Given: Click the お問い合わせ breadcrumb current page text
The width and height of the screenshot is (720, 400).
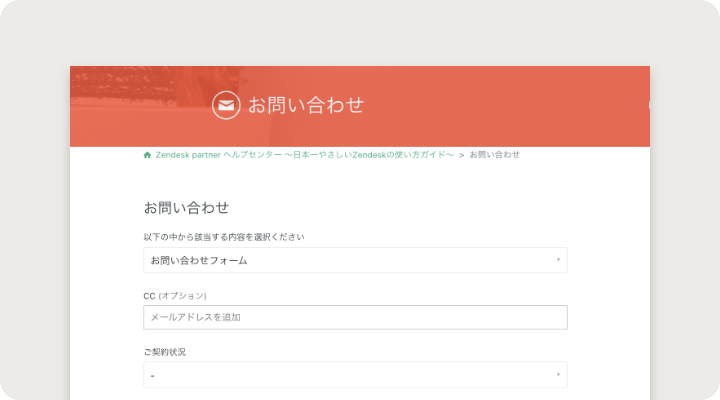Looking at the screenshot, I should (494, 155).
